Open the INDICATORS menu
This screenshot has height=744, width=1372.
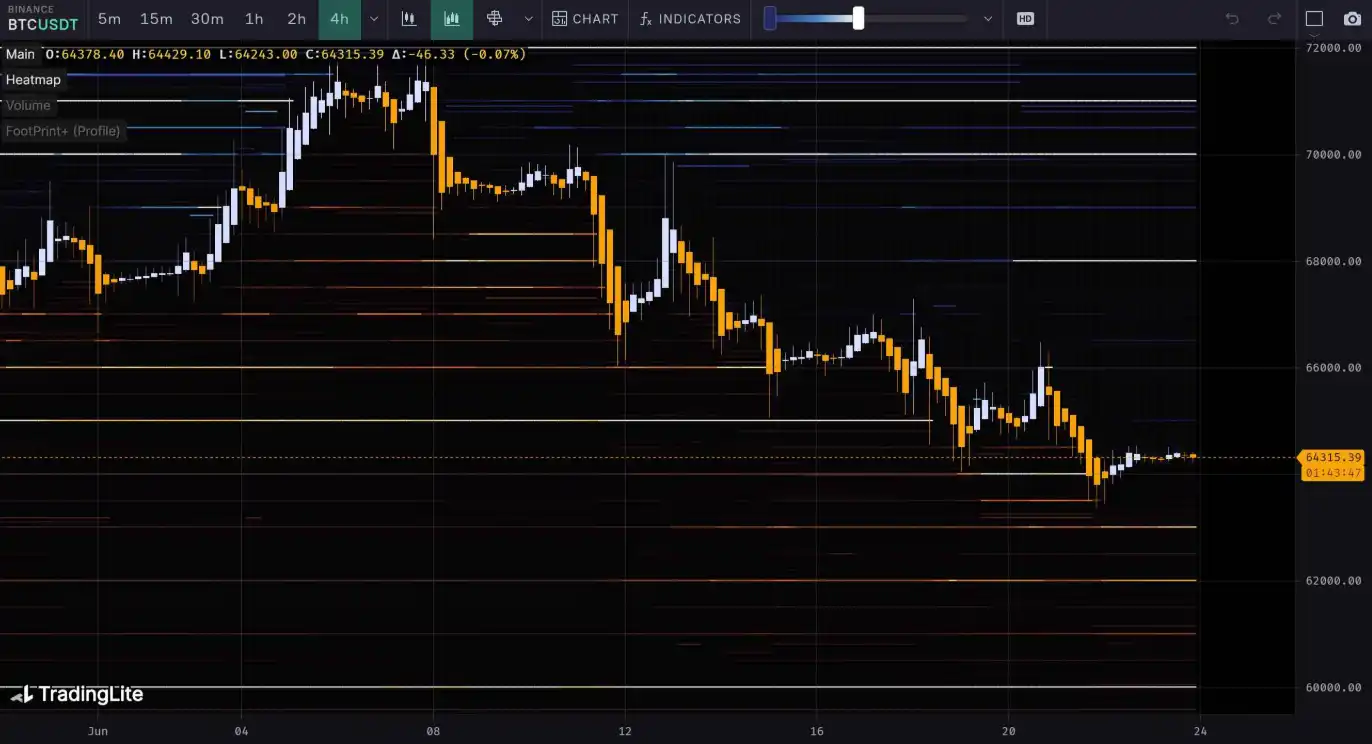(x=690, y=19)
